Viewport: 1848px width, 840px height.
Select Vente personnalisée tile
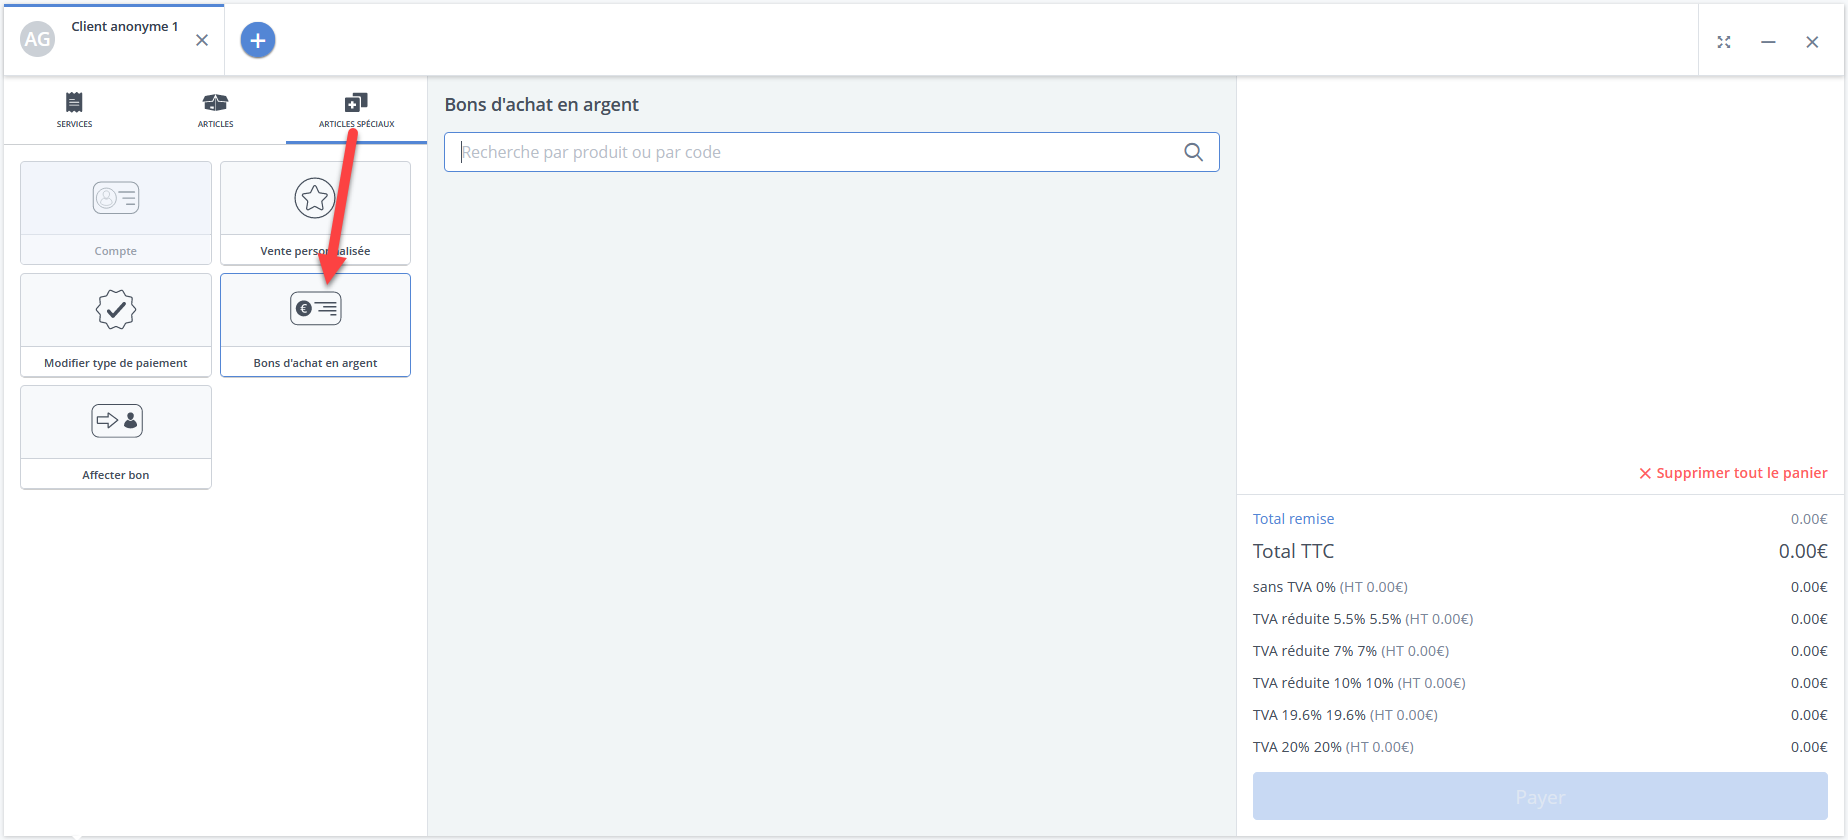315,213
